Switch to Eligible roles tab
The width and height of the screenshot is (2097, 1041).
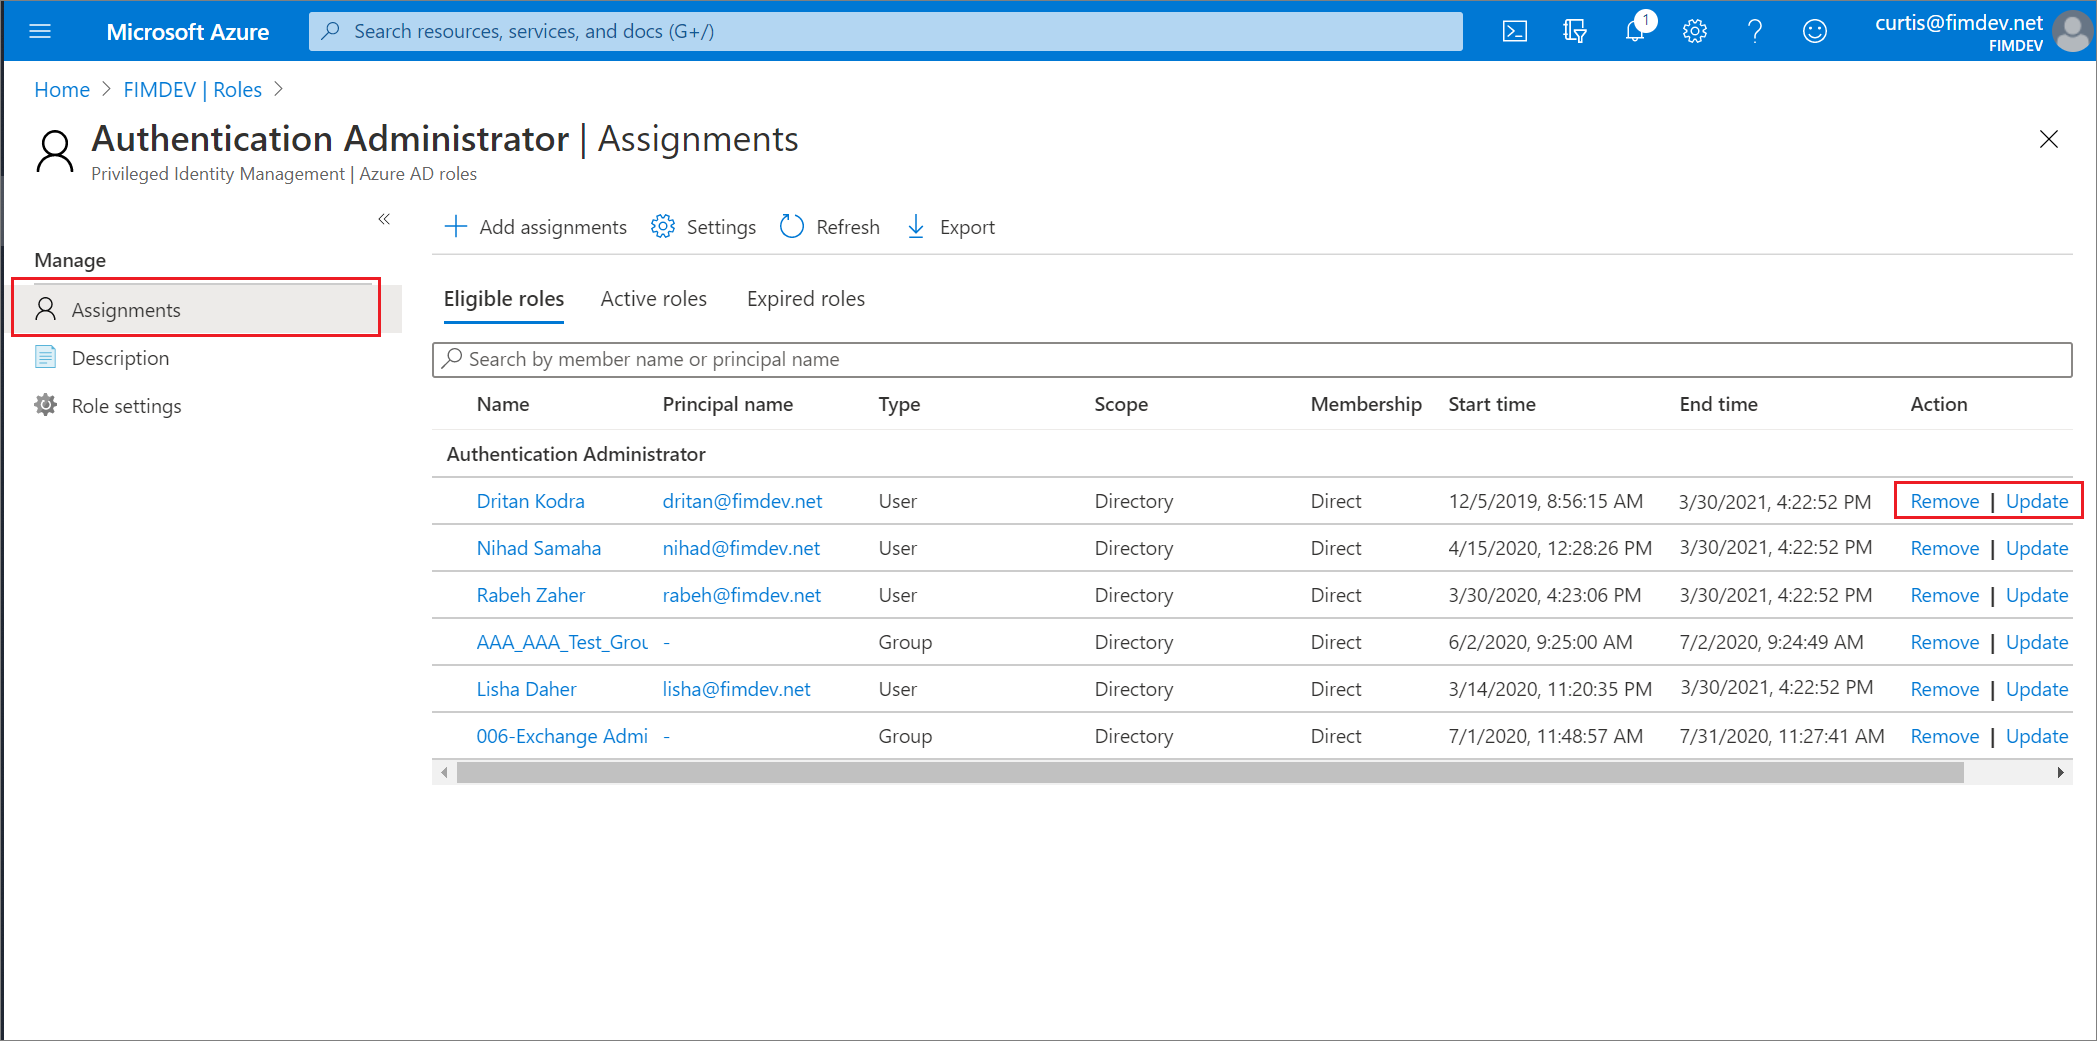click(x=504, y=299)
